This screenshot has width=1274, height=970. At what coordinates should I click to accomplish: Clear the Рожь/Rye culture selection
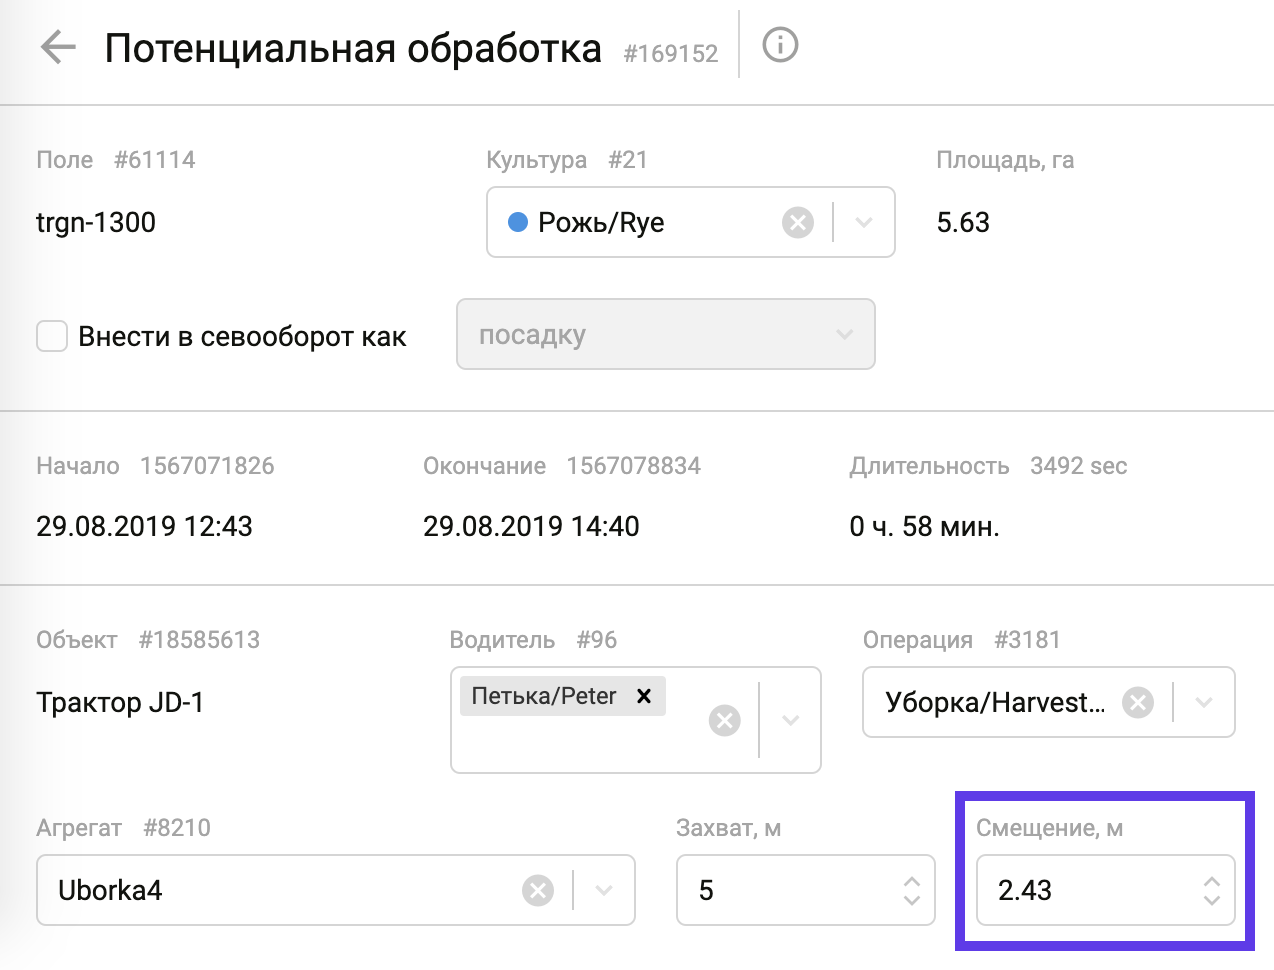pos(797,222)
